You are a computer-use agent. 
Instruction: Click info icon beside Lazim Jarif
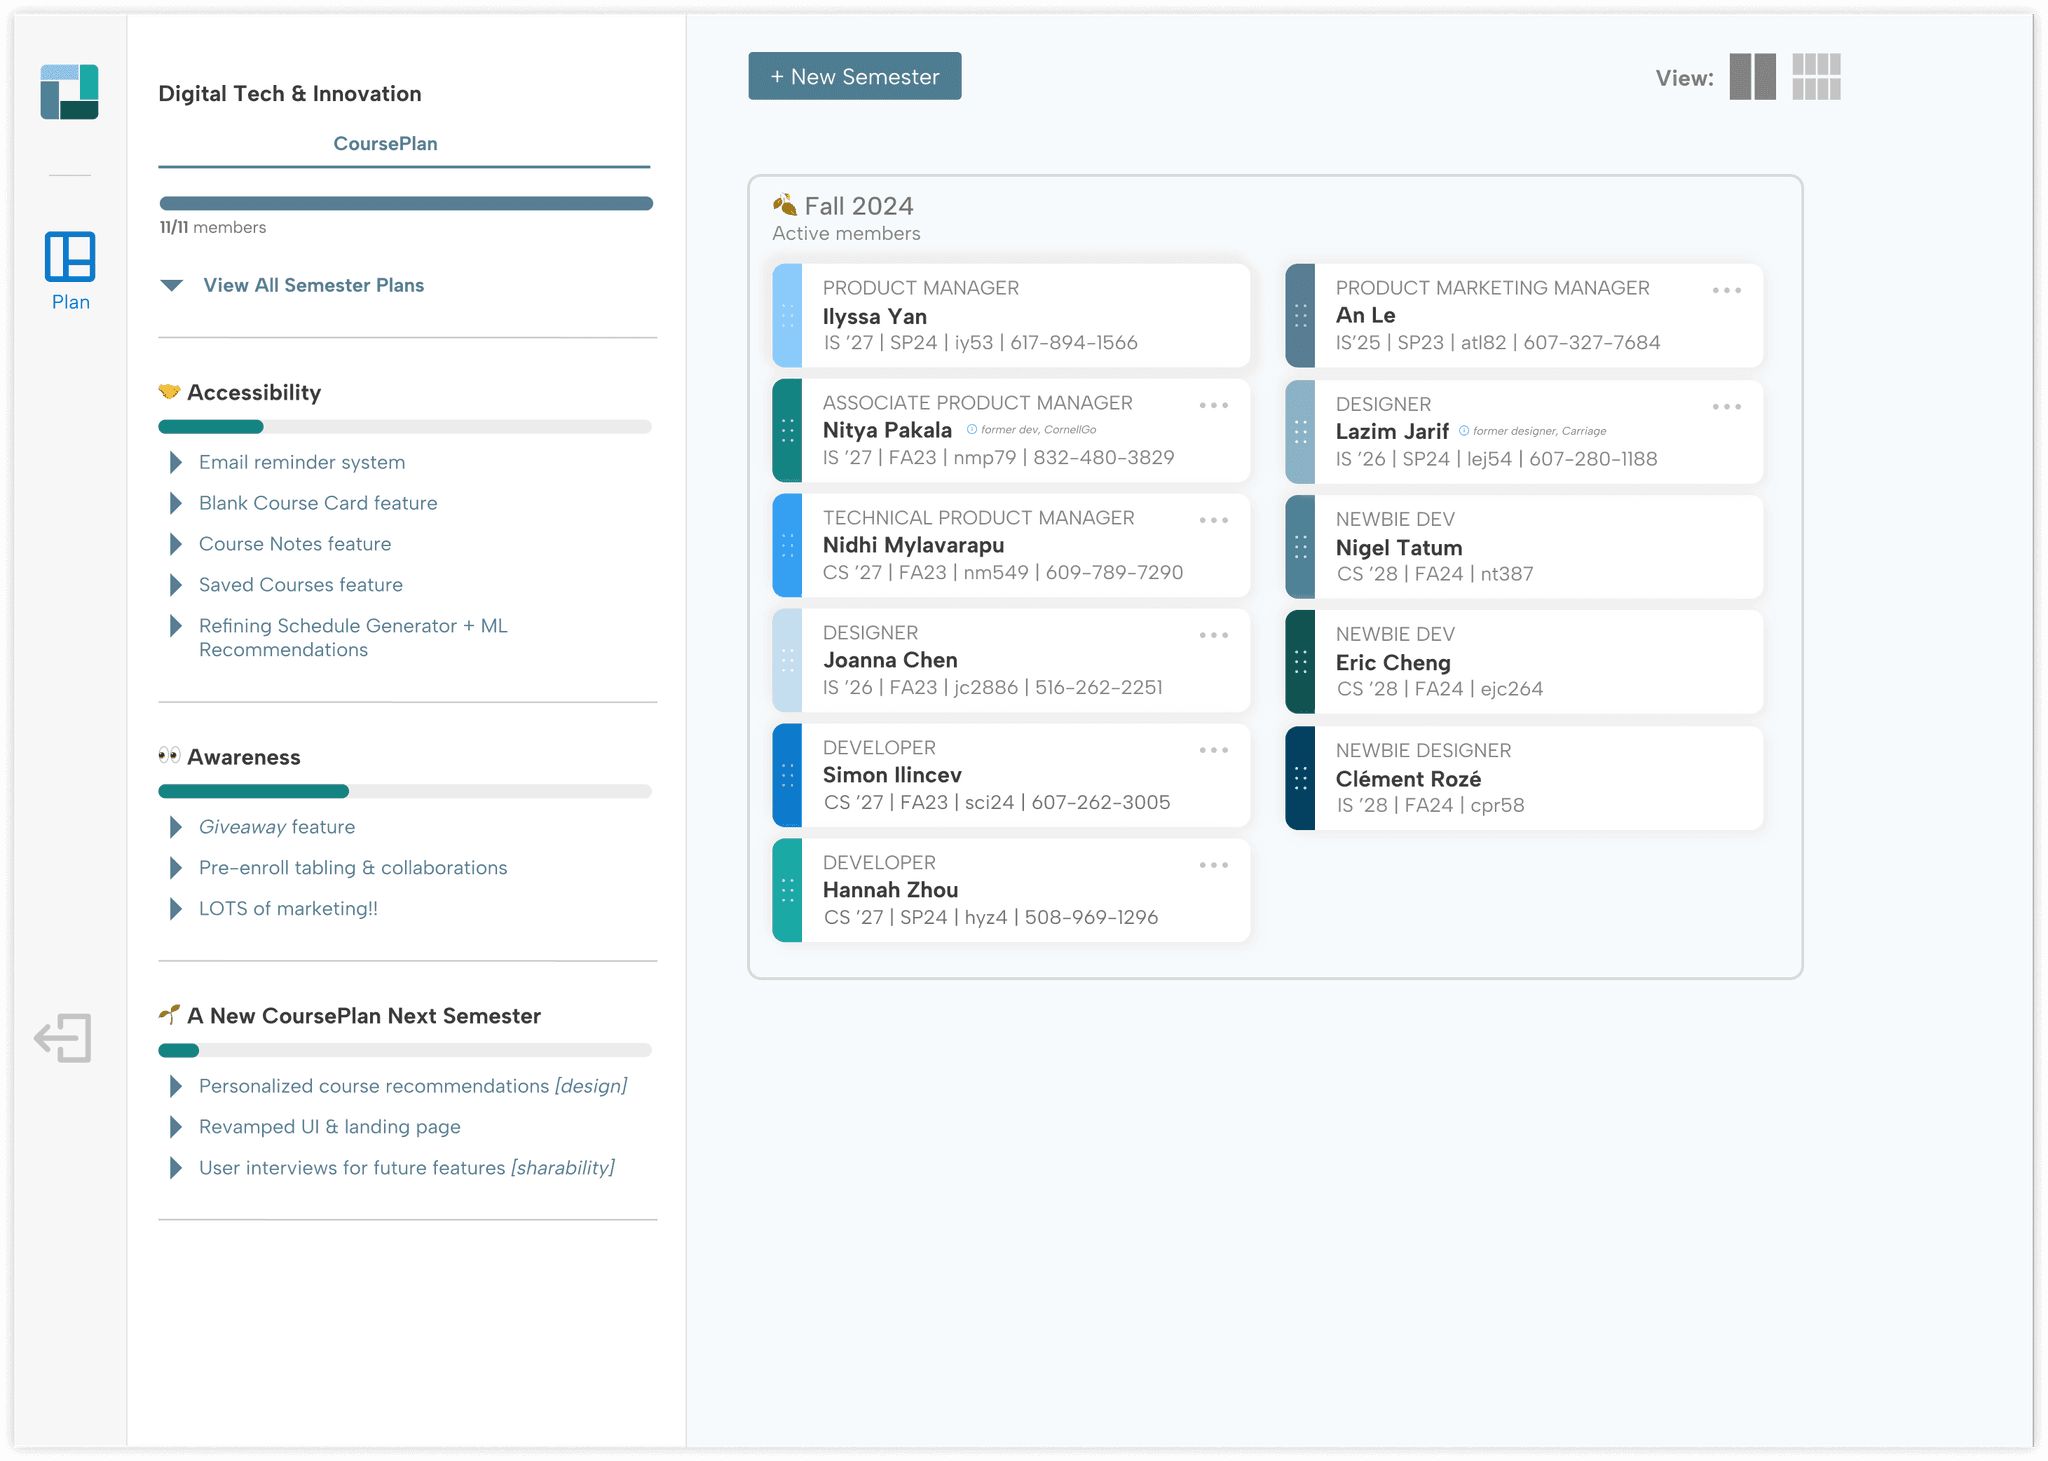[1464, 431]
